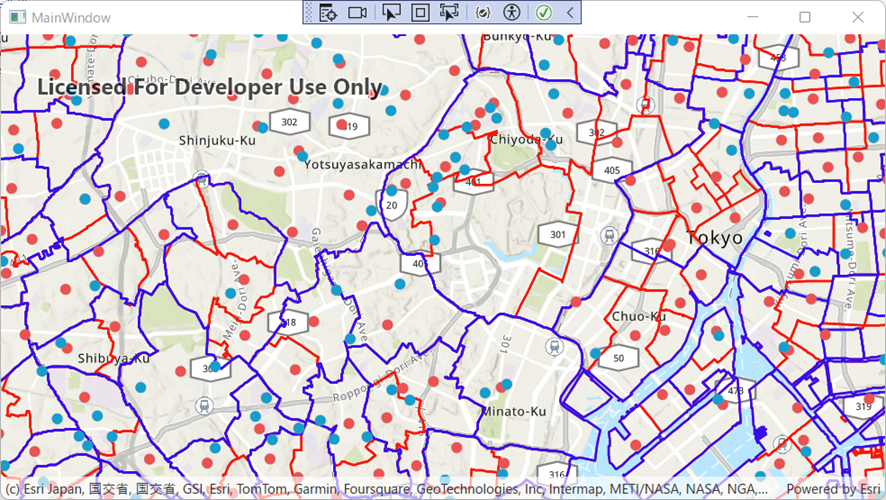Click rail station icon beside 301 shield
The image size is (886, 500).
click(x=609, y=234)
